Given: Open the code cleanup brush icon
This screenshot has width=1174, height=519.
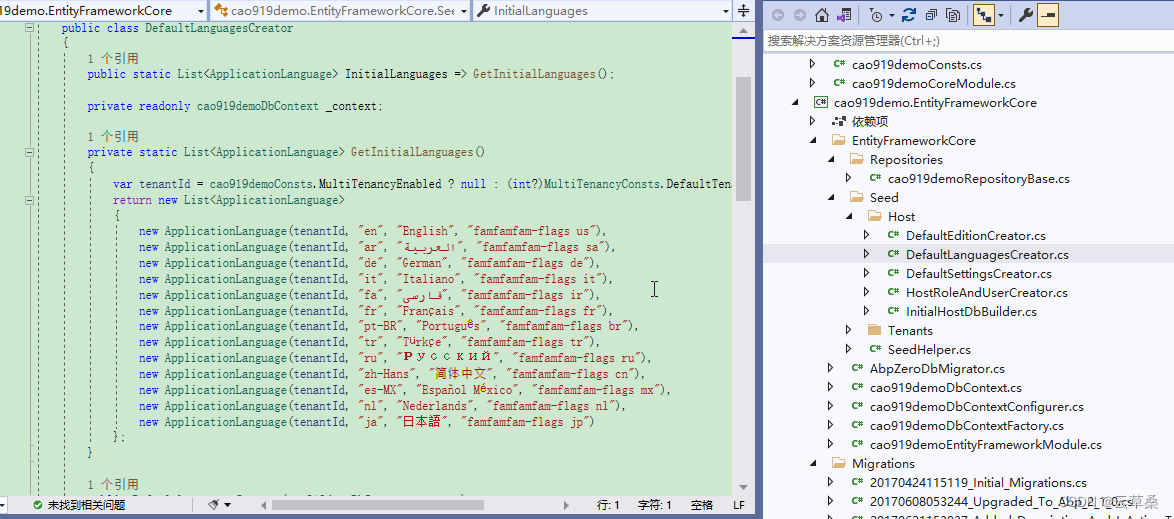Looking at the screenshot, I should 214,506.
